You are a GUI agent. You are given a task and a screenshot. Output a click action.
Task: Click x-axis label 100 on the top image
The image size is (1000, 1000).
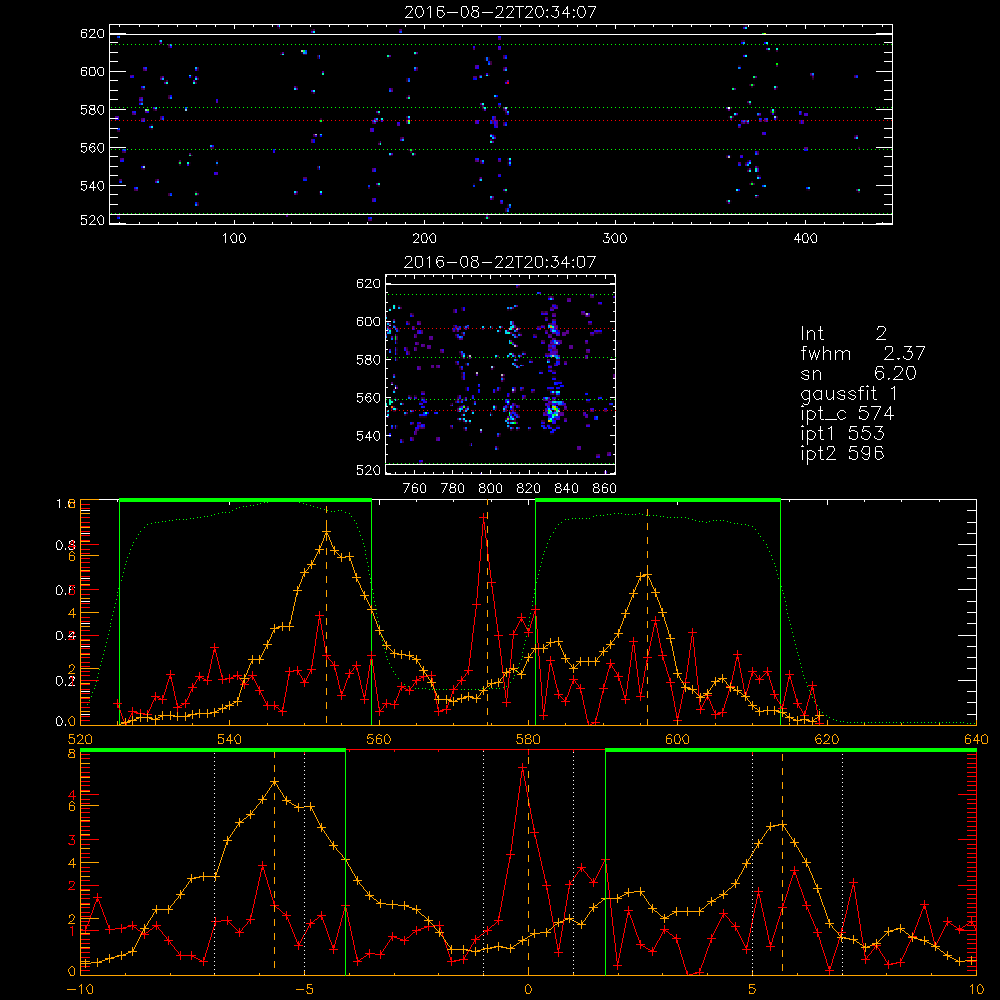234,239
